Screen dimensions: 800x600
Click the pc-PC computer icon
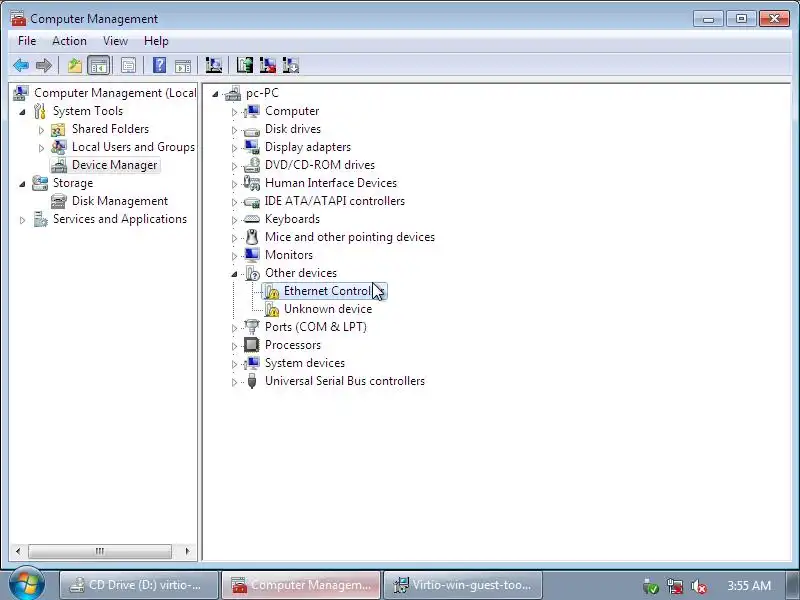(x=233, y=93)
